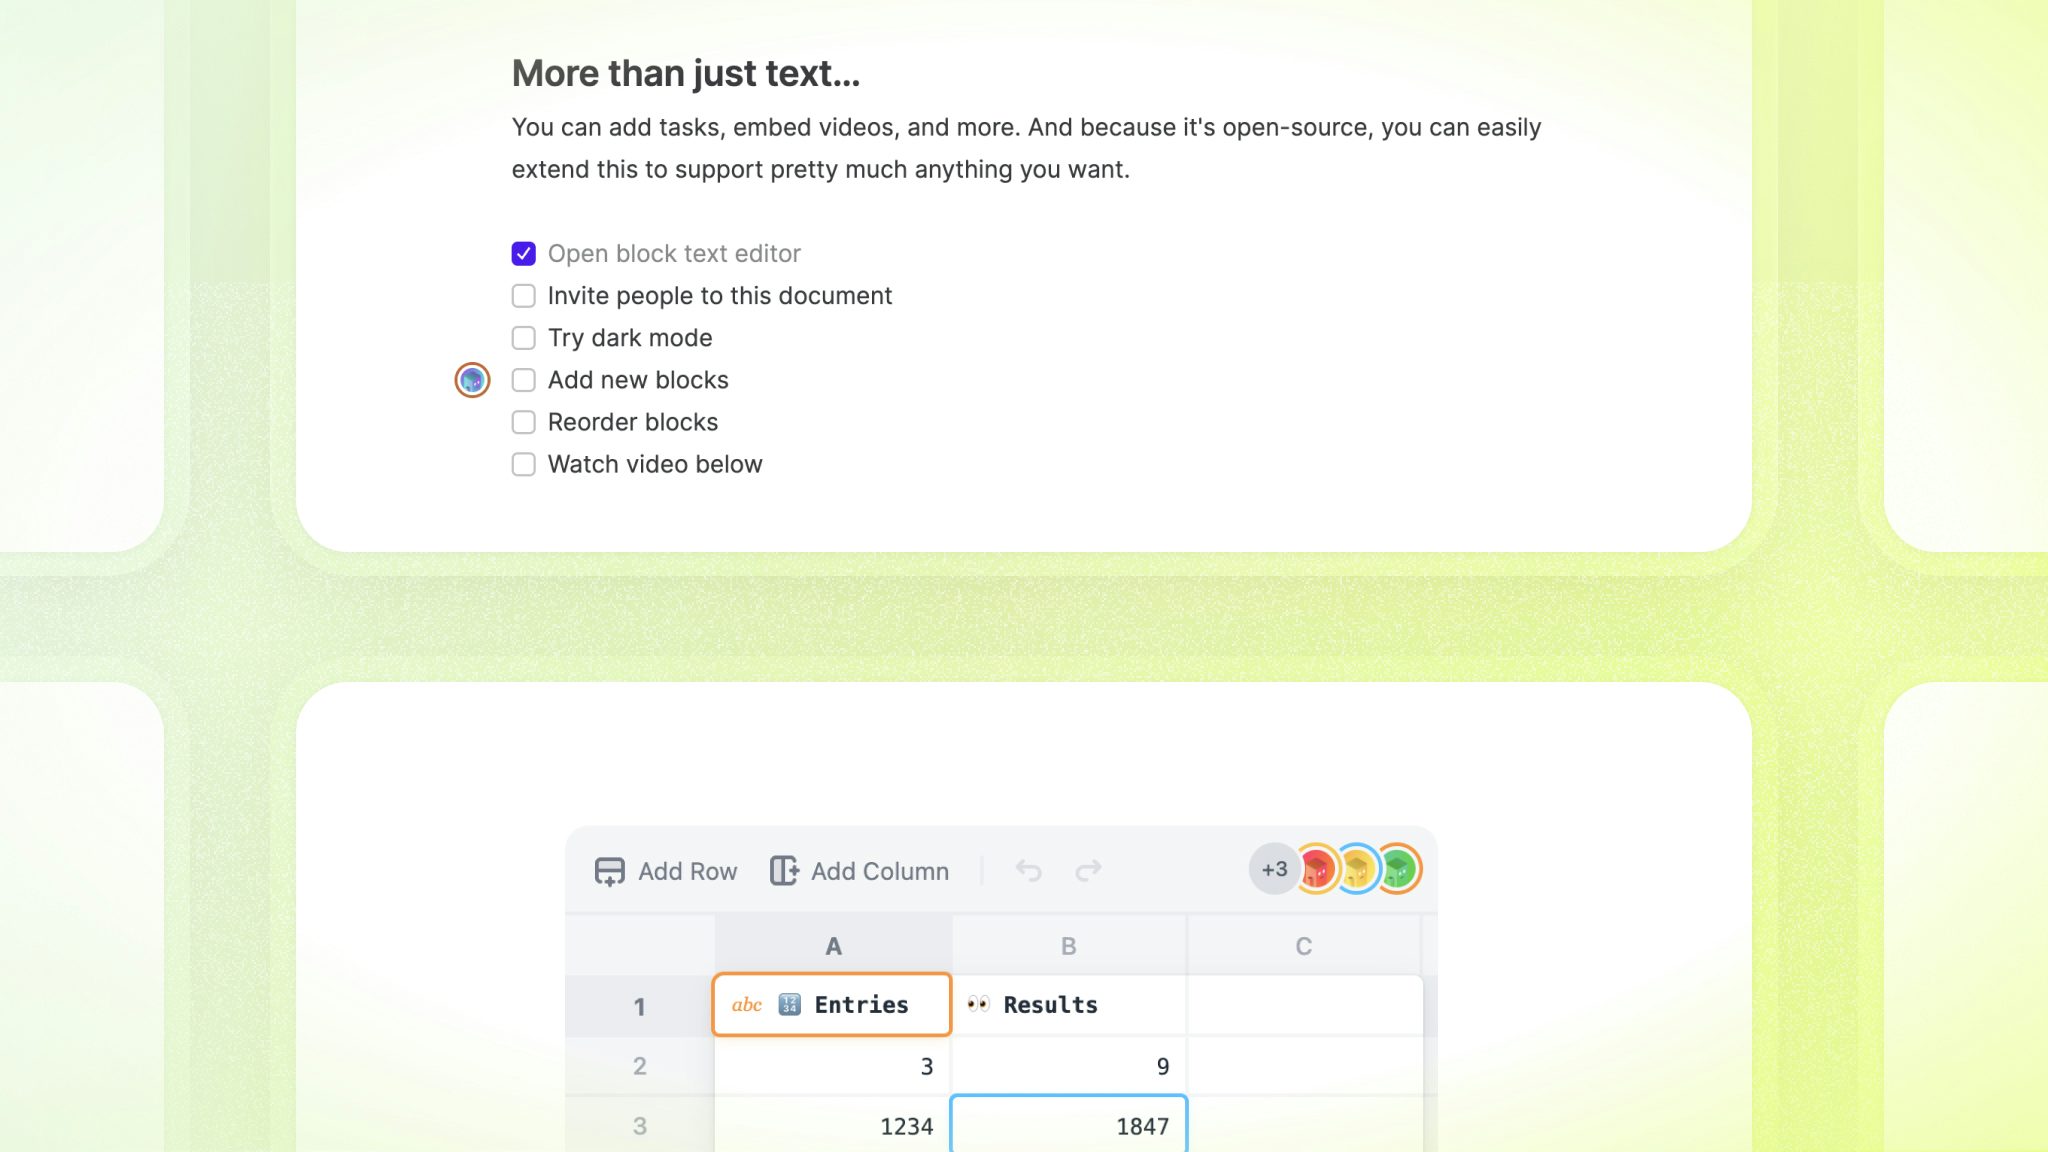2048x1152 pixels.
Task: Select the Add Row menu item
Action: point(667,869)
